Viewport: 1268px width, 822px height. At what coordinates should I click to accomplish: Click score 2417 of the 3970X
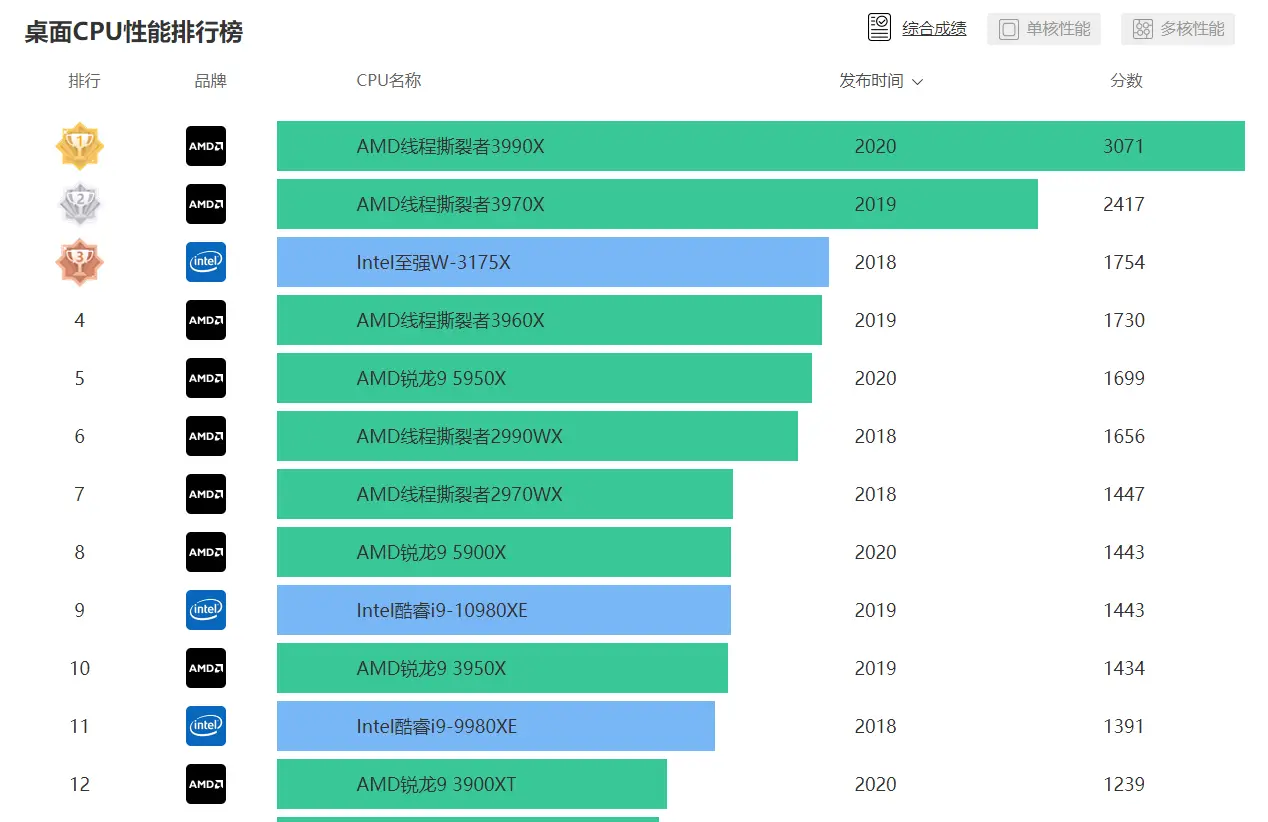[1124, 204]
